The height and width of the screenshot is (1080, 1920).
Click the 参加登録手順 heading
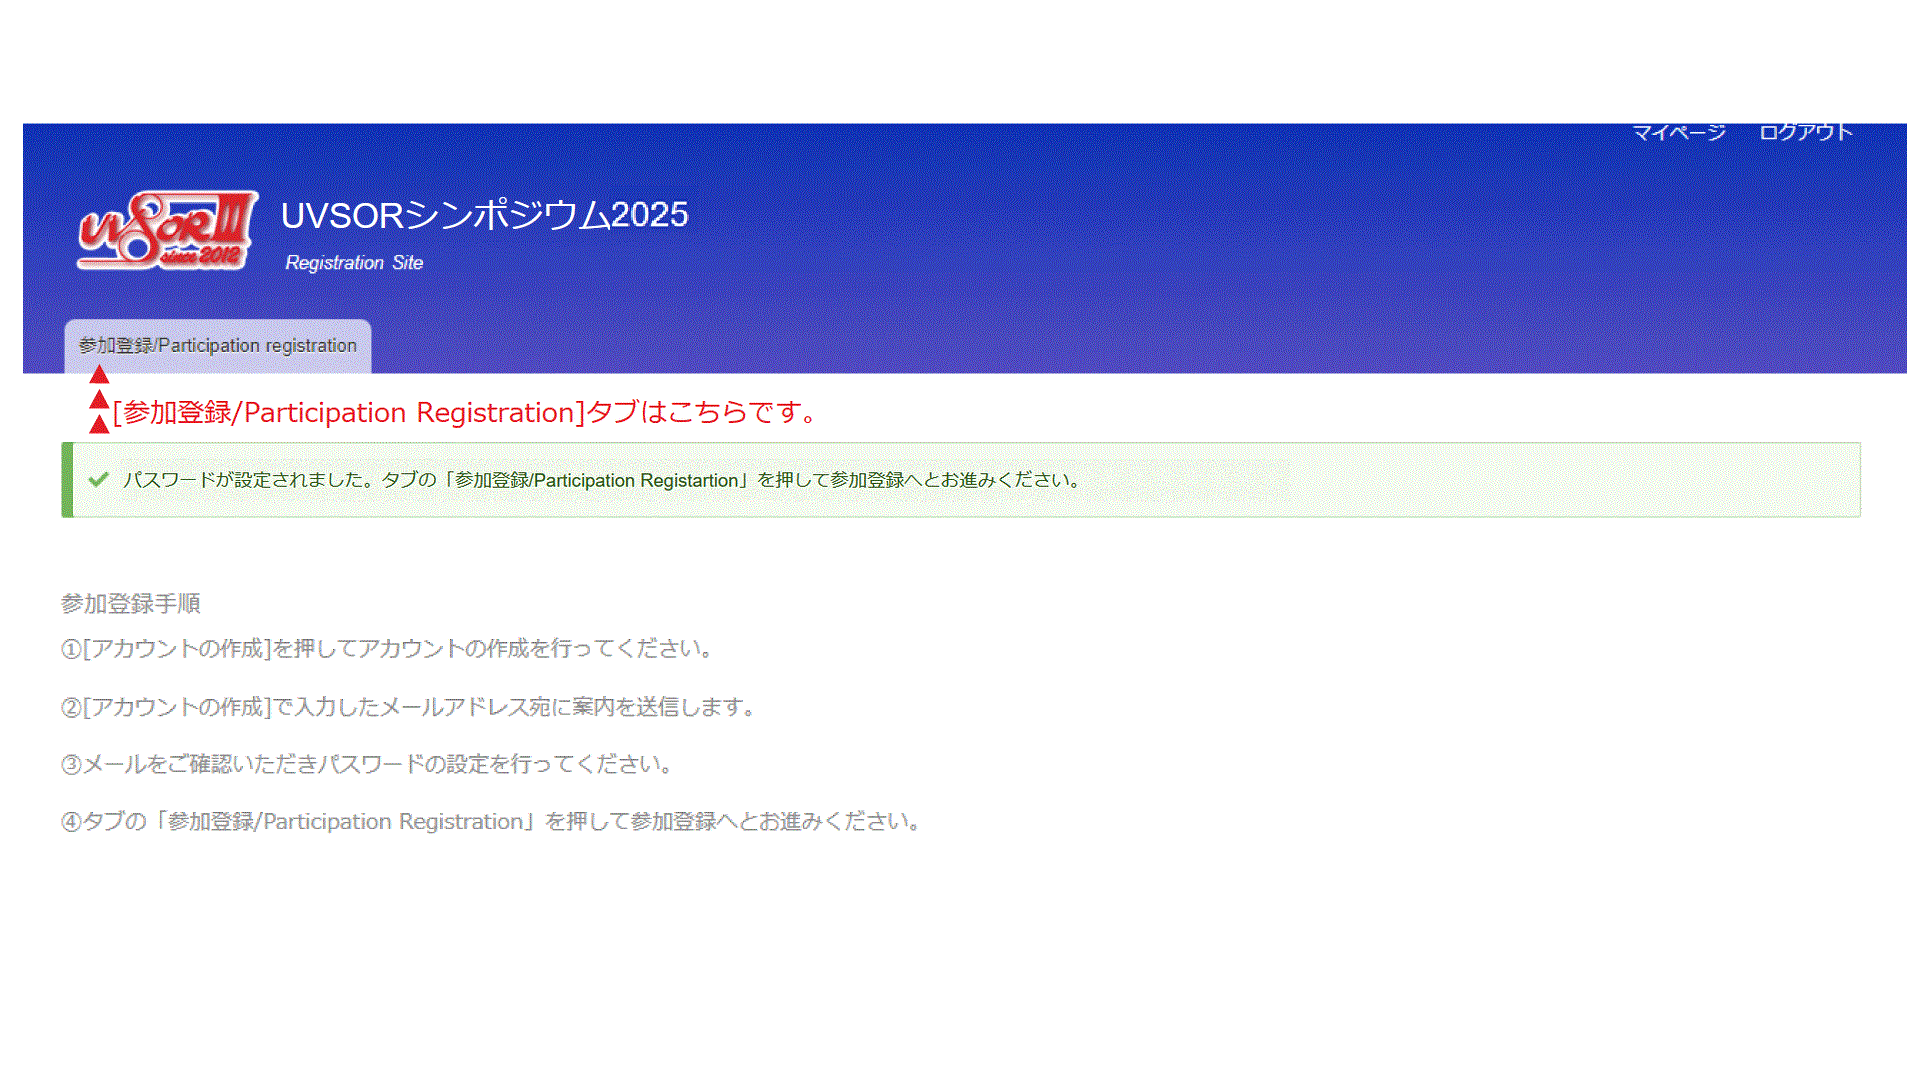tap(131, 604)
